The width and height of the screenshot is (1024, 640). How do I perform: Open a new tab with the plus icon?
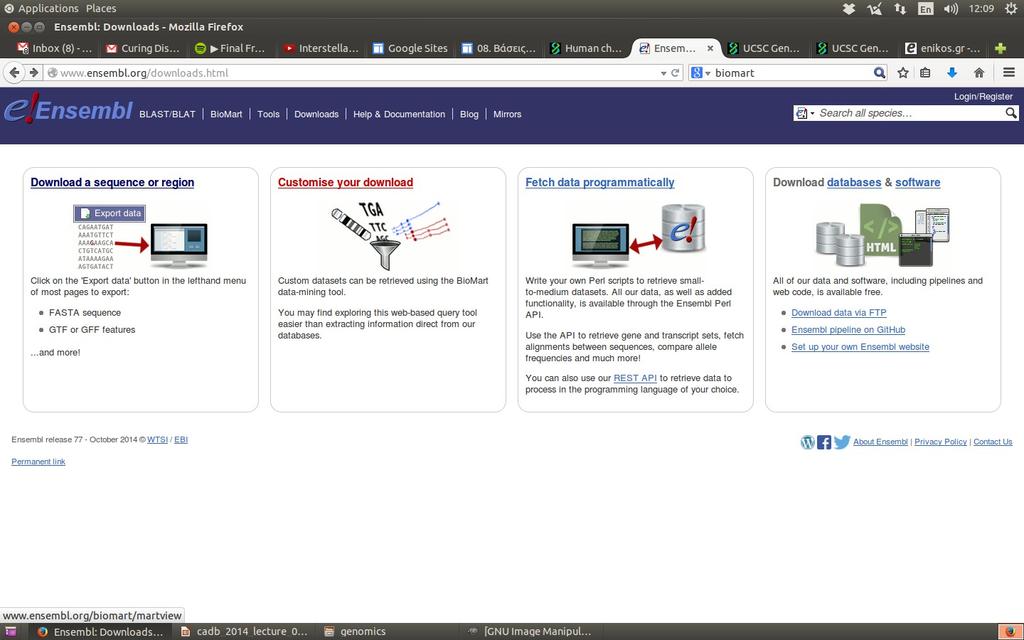1000,48
